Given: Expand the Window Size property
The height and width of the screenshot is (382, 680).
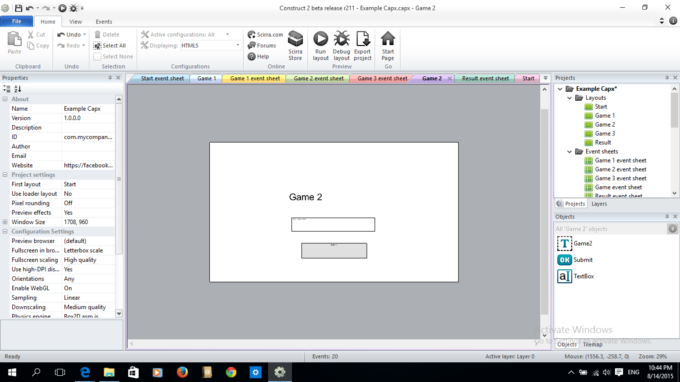Looking at the screenshot, I should pyautogui.click(x=5, y=222).
